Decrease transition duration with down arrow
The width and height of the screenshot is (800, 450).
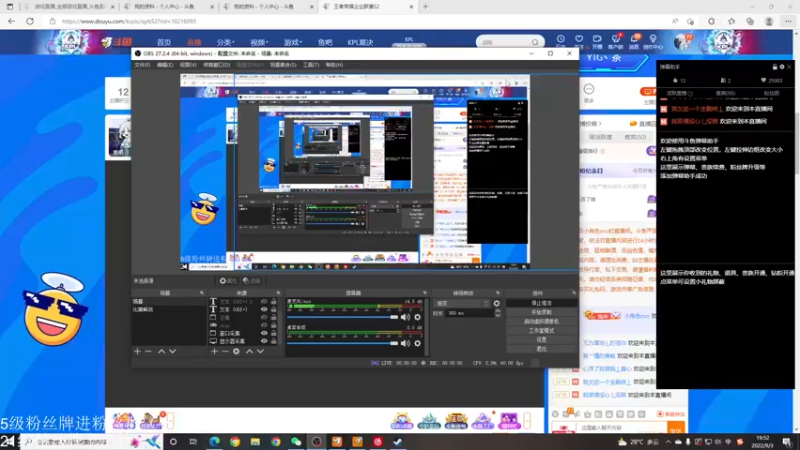click(x=497, y=315)
